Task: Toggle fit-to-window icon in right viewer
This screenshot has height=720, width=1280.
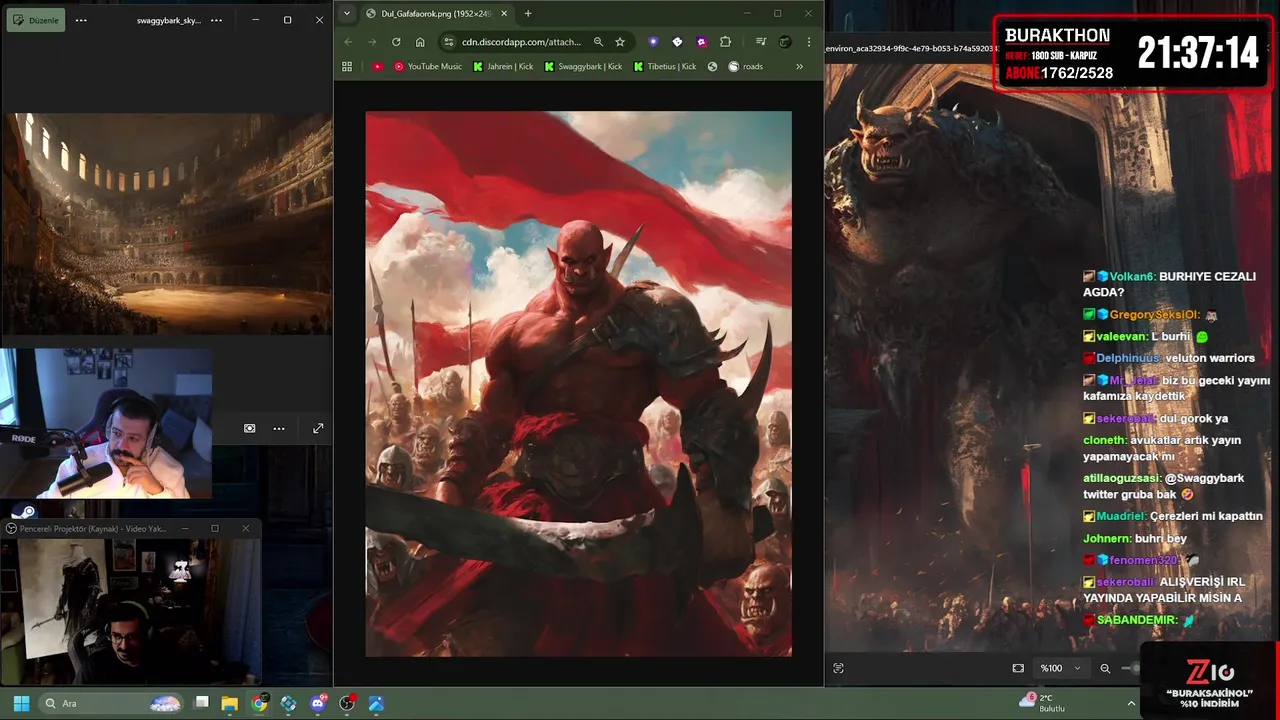Action: coord(1018,668)
